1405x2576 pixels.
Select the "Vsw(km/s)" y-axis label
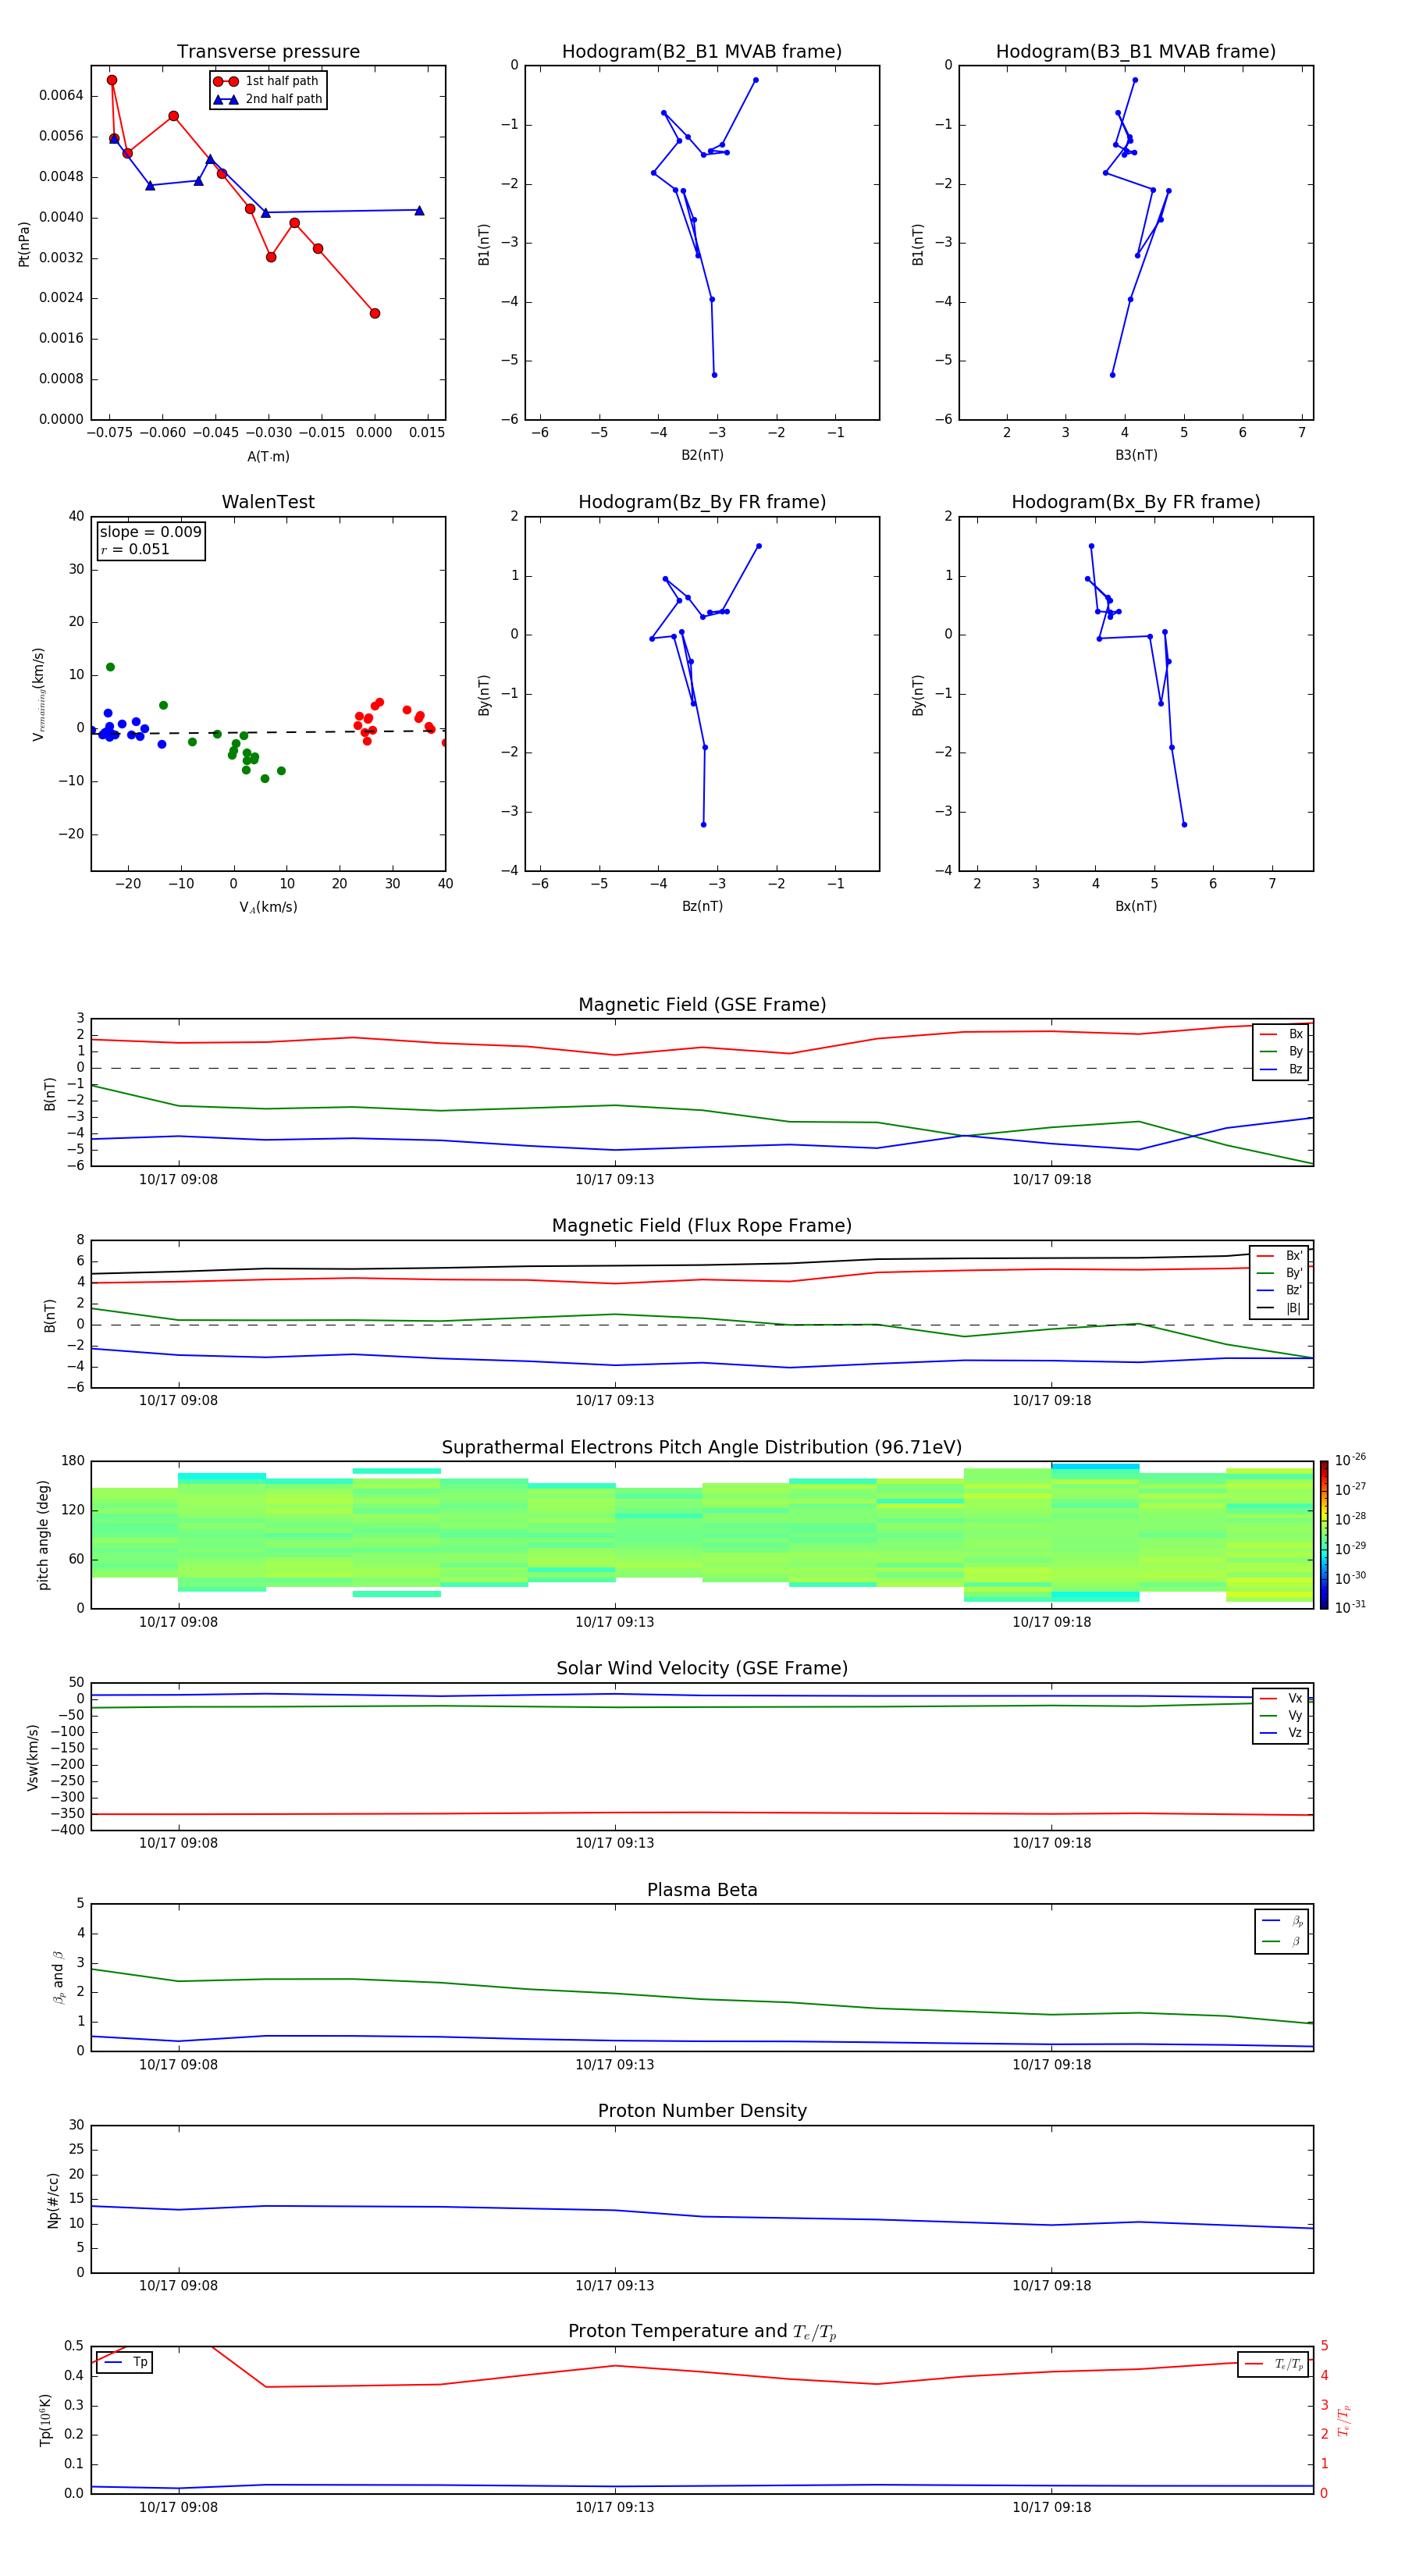(x=33, y=1757)
